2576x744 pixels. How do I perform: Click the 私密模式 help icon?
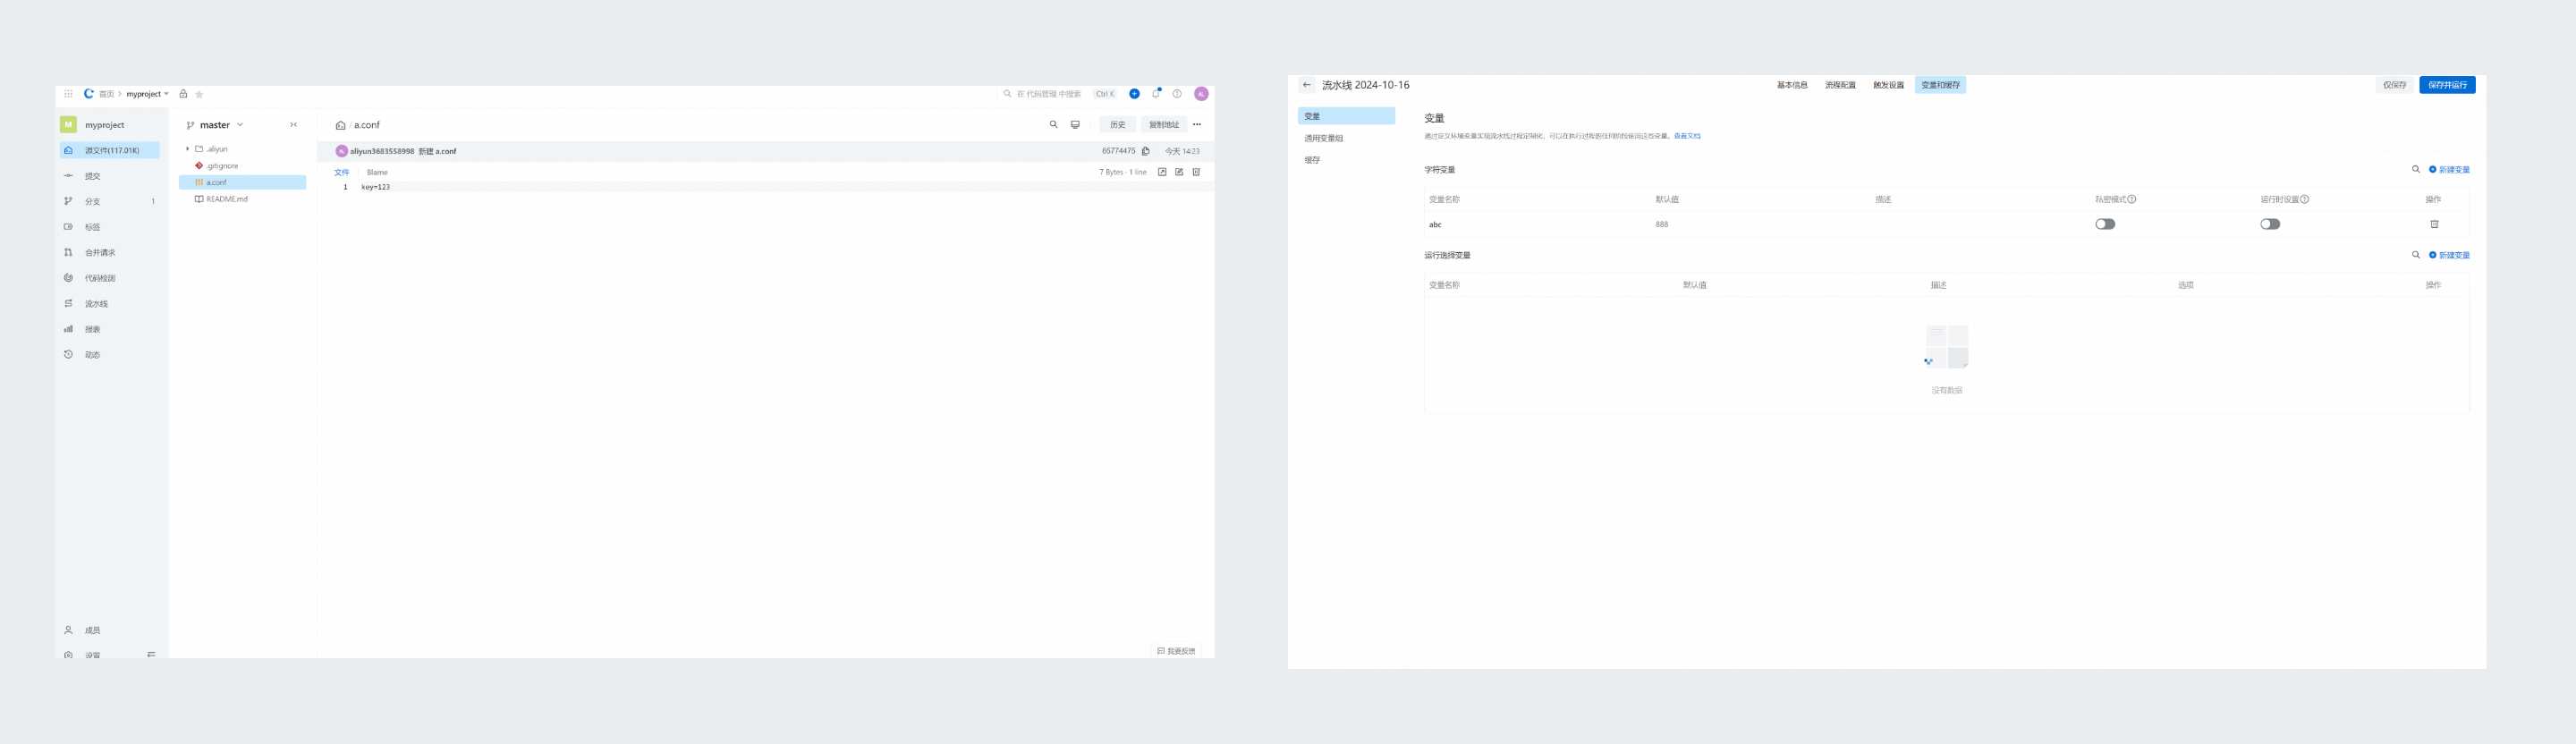pyautogui.click(x=2132, y=199)
